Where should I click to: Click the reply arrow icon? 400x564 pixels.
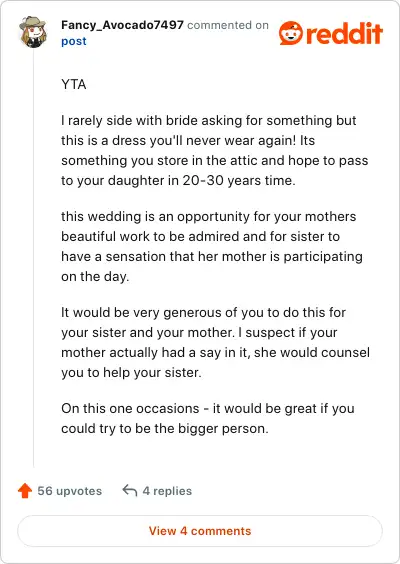129,490
